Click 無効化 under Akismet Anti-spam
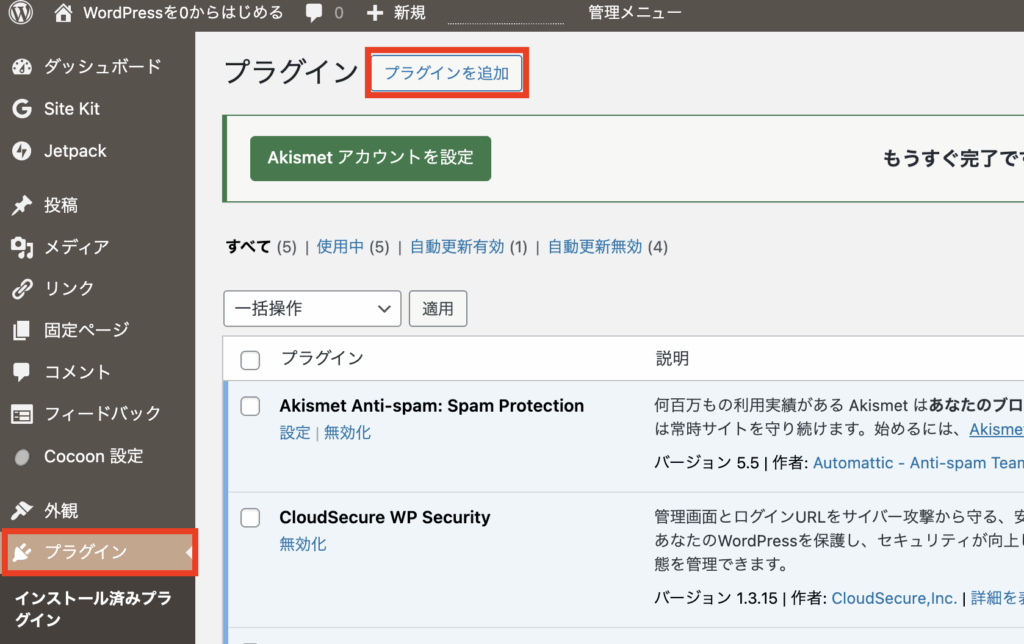This screenshot has width=1024, height=644. point(347,432)
